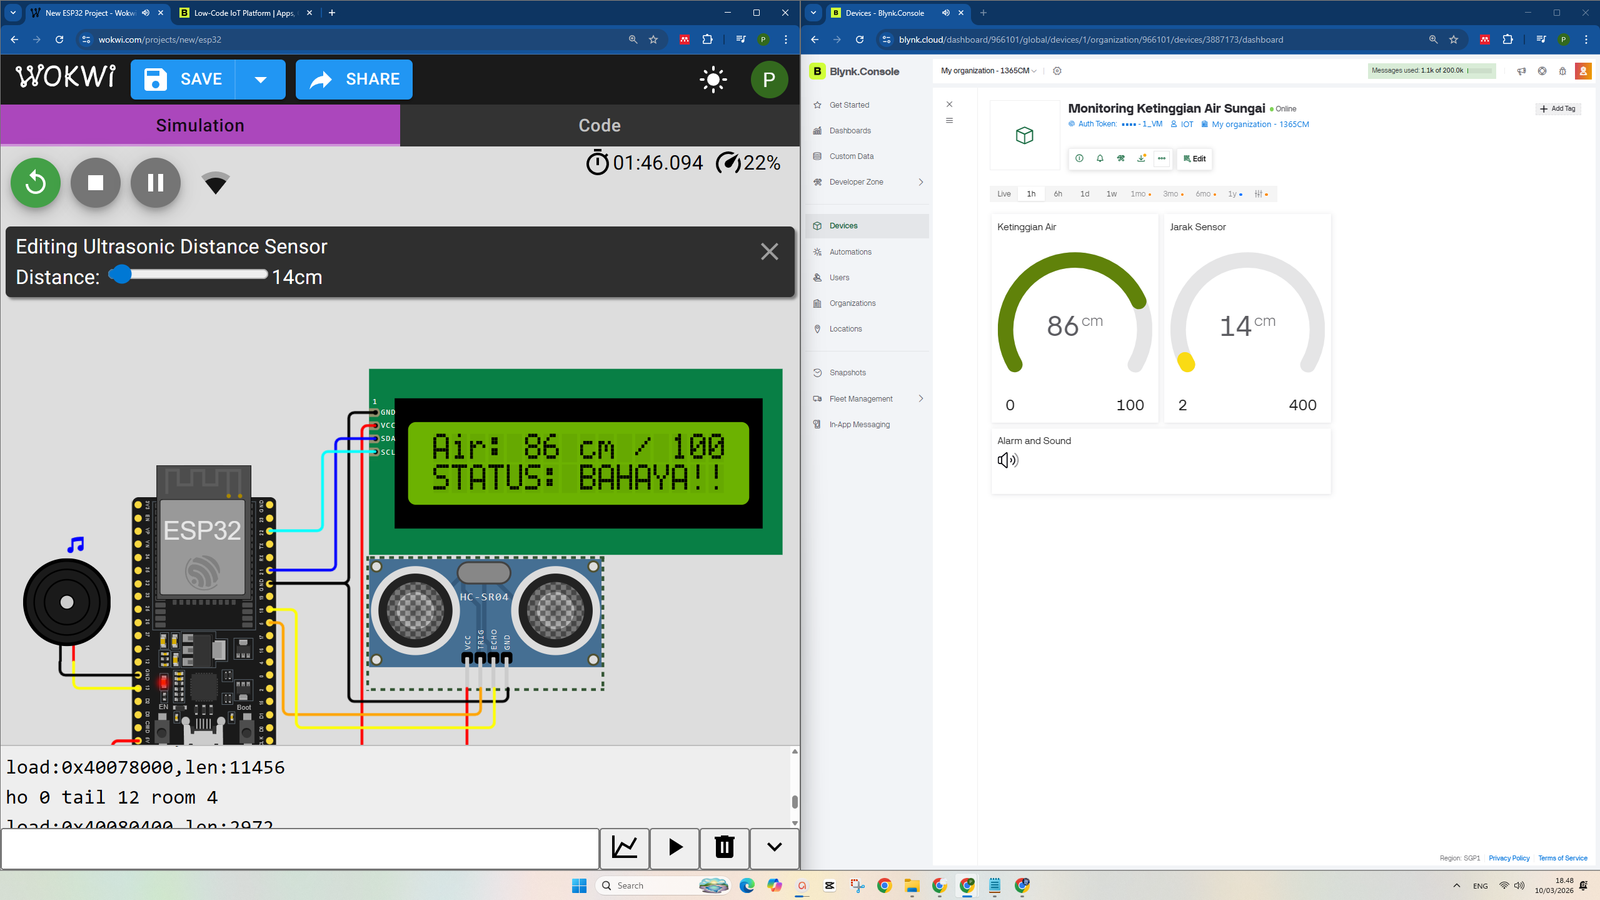Open the serial plotter chart icon
The image size is (1600, 900).
click(625, 848)
